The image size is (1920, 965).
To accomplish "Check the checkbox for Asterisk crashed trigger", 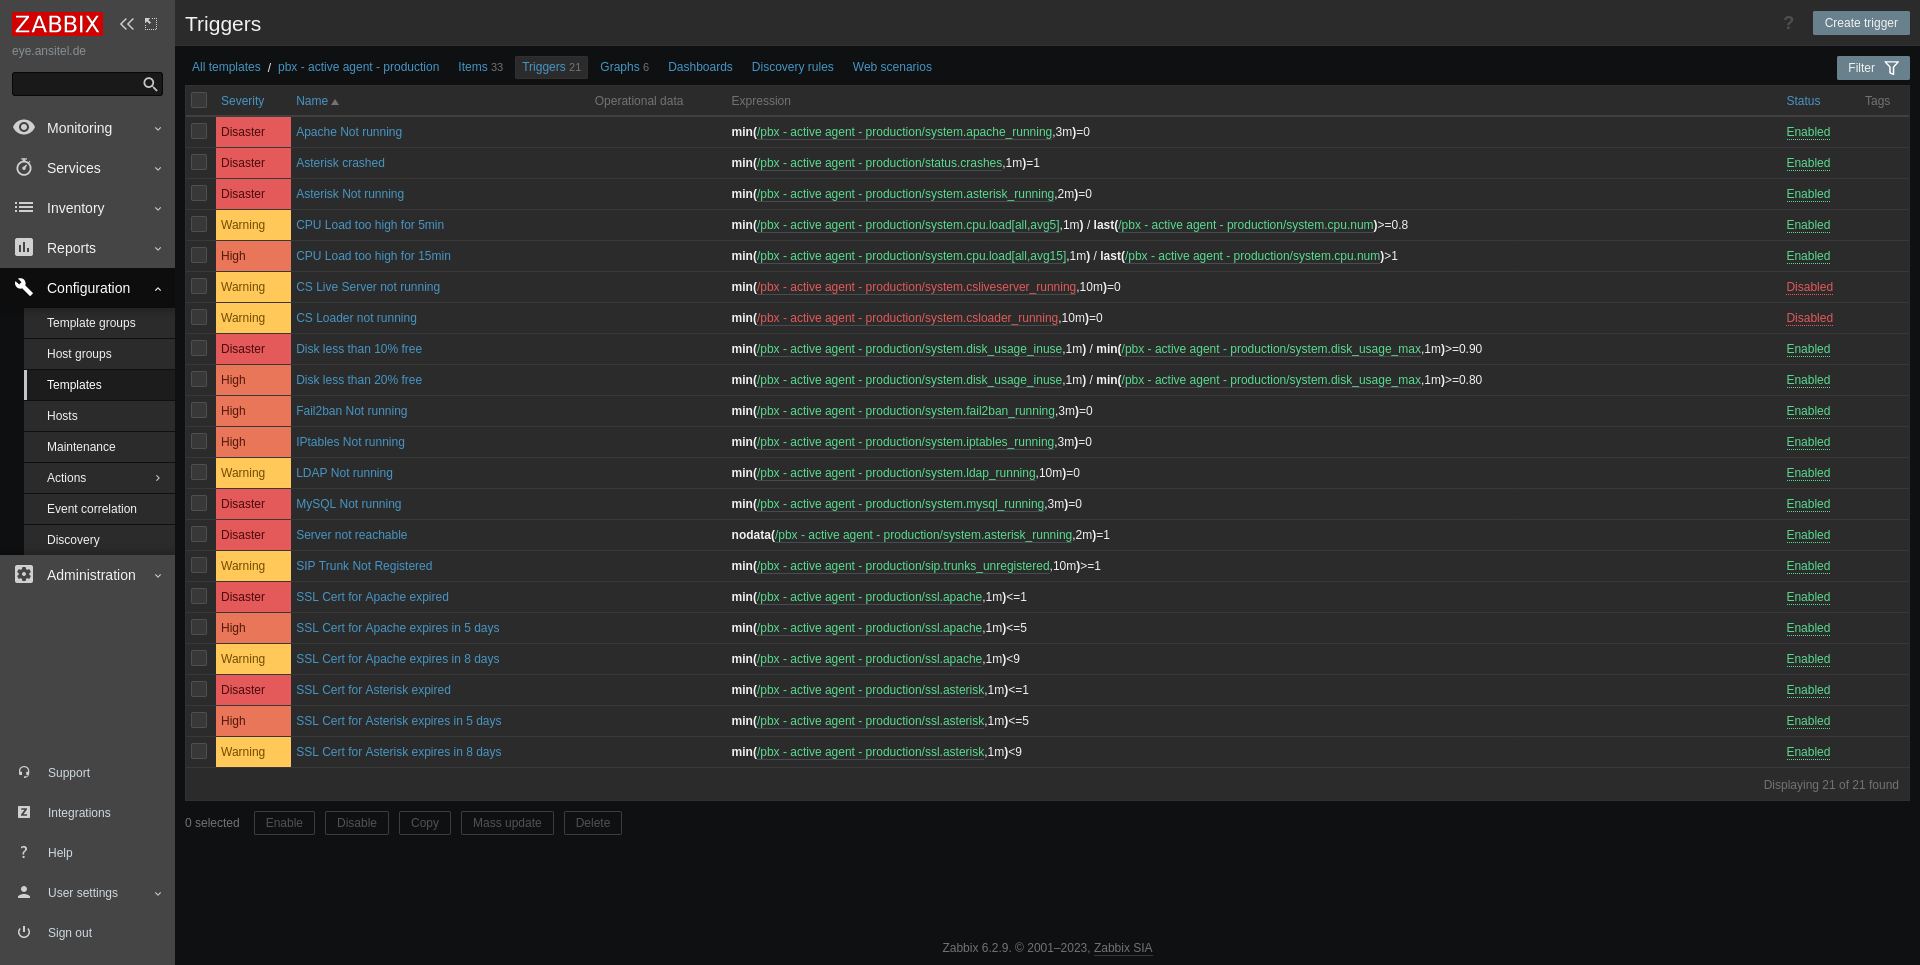I will click(199, 162).
